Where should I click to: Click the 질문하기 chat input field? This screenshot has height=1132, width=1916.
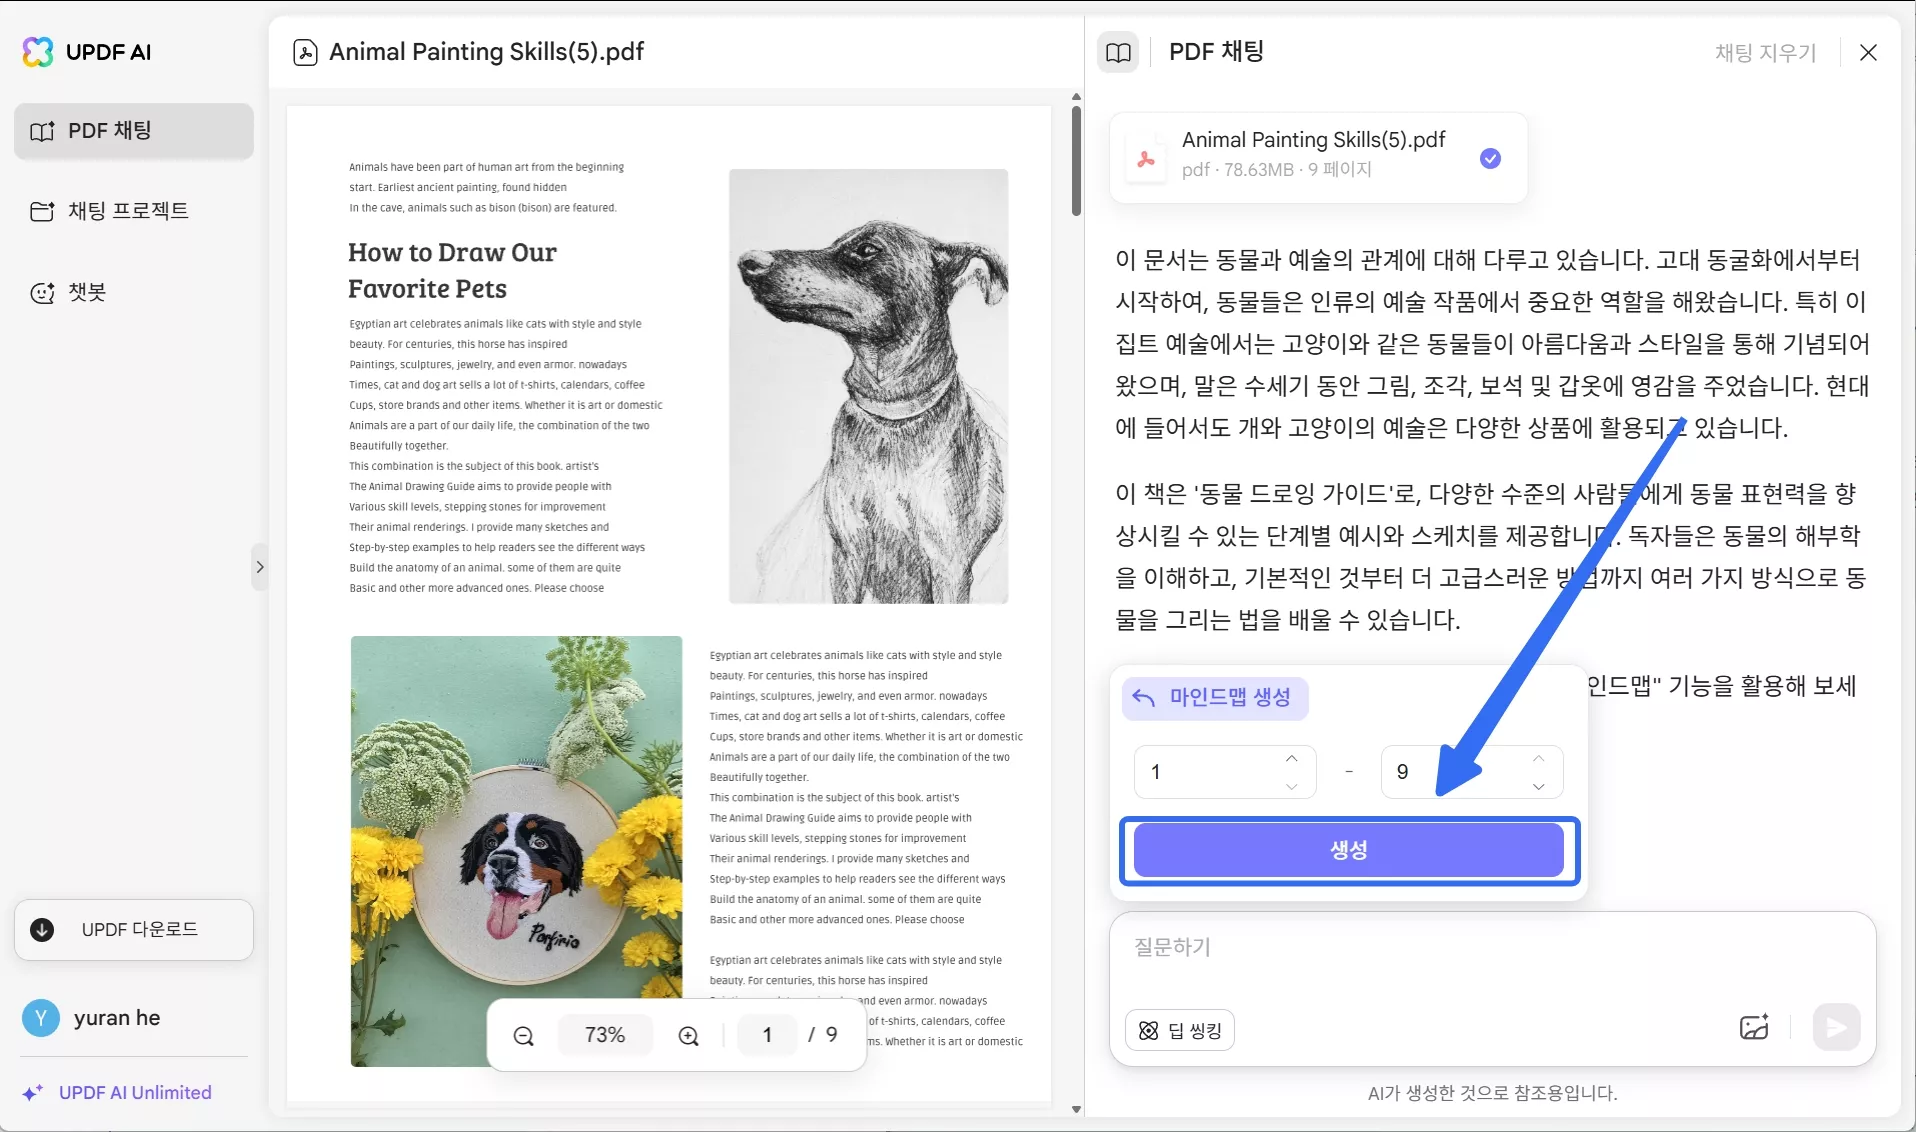tap(1492, 948)
